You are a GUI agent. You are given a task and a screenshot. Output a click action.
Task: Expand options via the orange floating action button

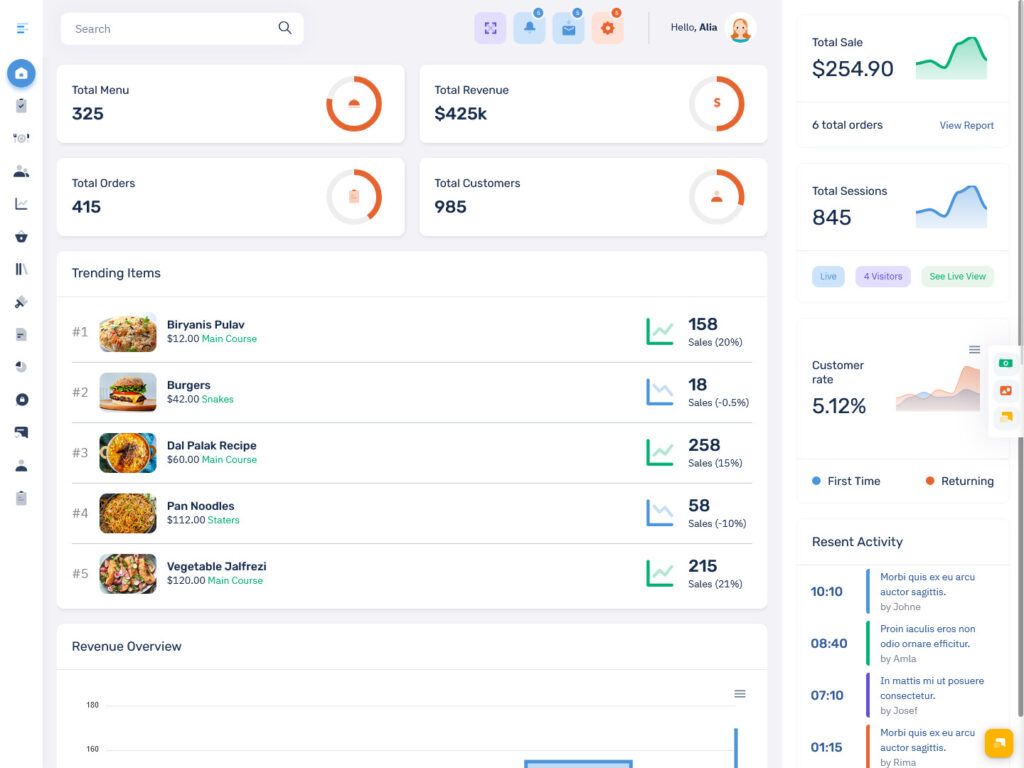click(999, 743)
